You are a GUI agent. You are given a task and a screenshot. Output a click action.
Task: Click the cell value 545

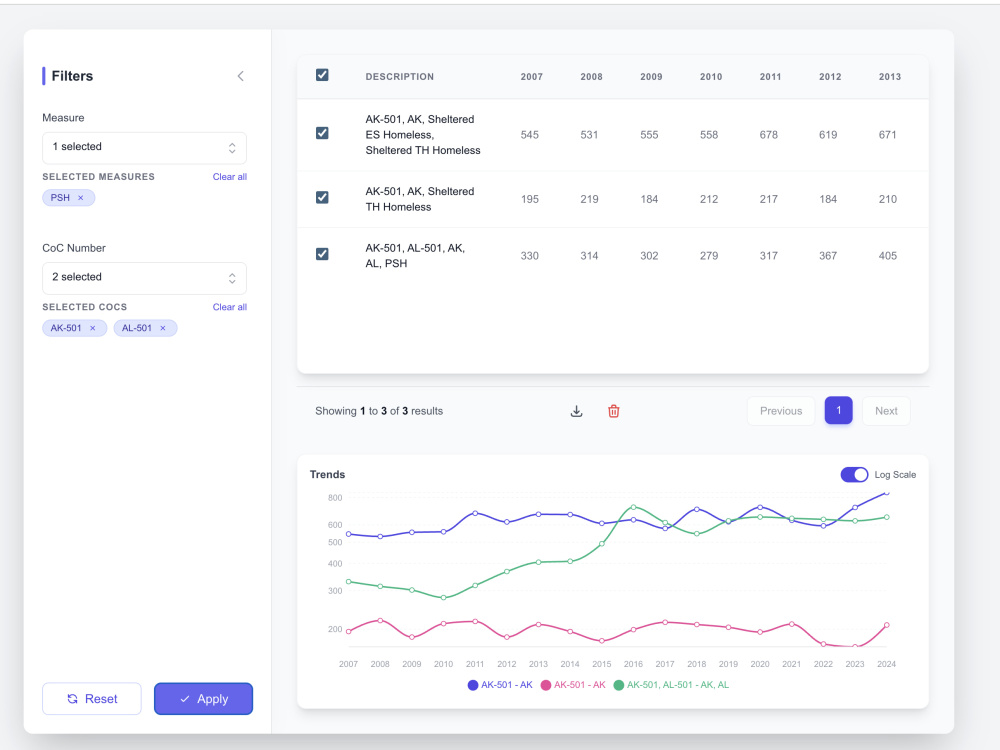[x=529, y=135]
